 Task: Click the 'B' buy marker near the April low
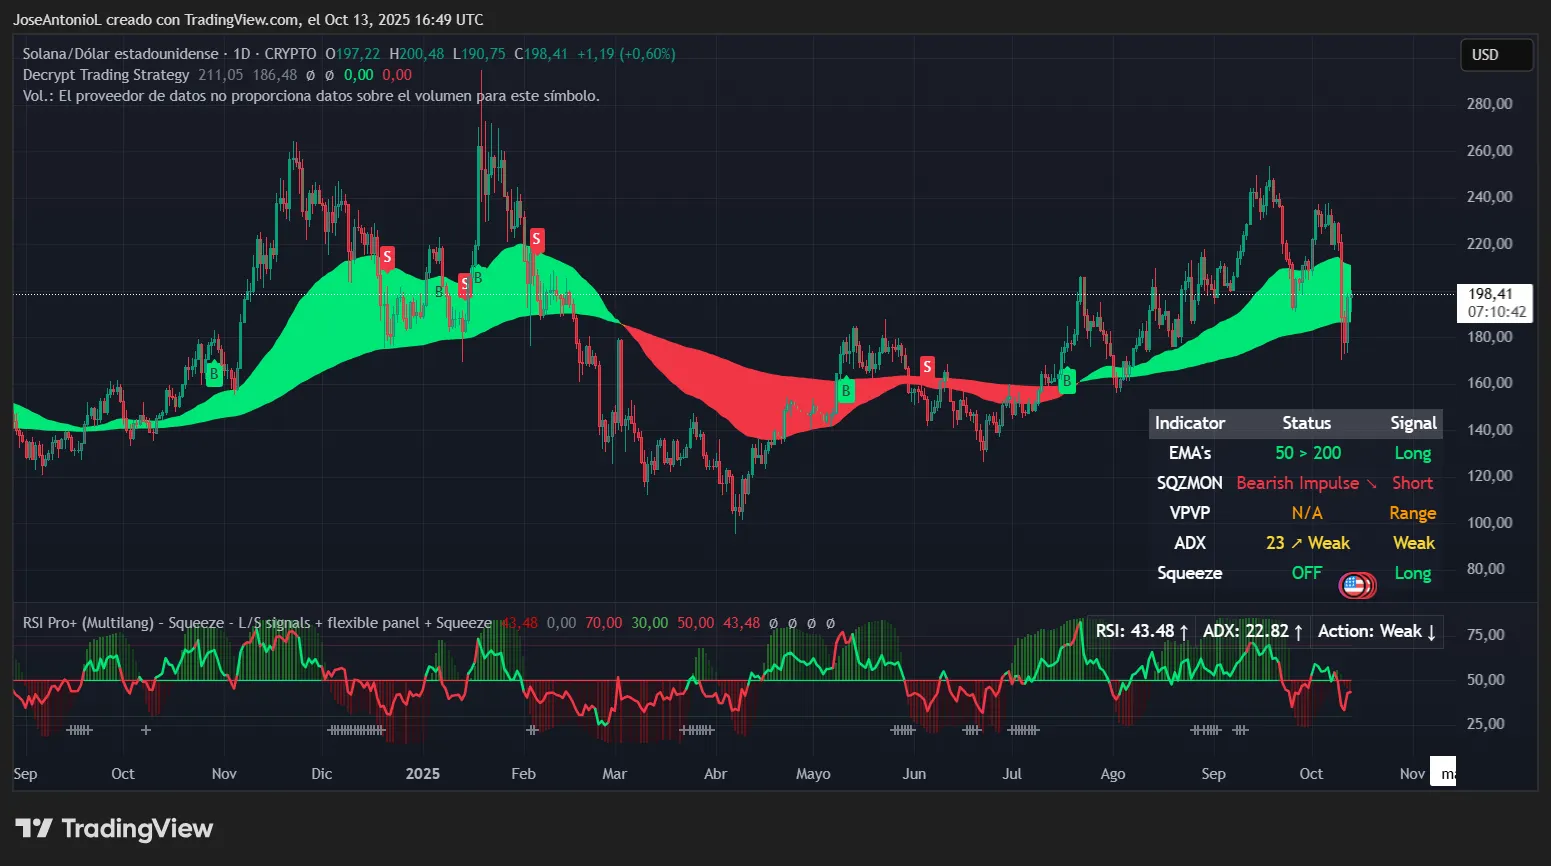coord(845,390)
